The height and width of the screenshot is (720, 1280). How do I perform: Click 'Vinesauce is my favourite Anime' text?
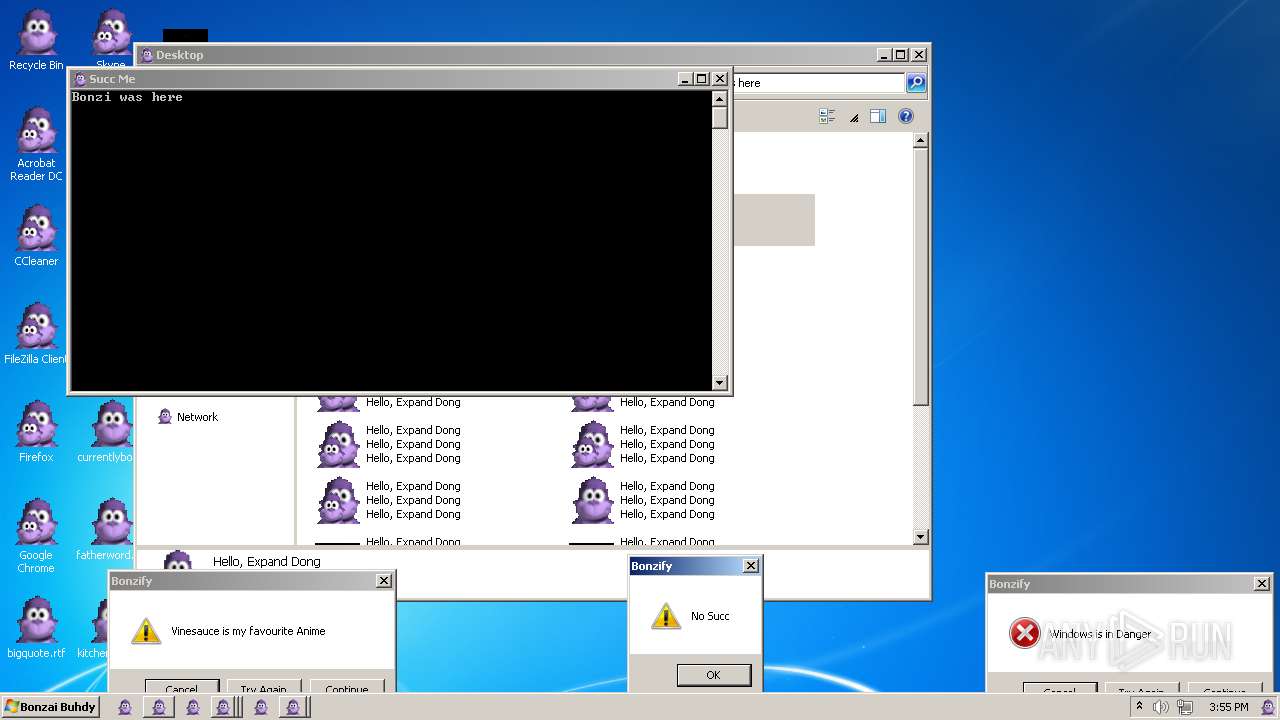(x=248, y=631)
